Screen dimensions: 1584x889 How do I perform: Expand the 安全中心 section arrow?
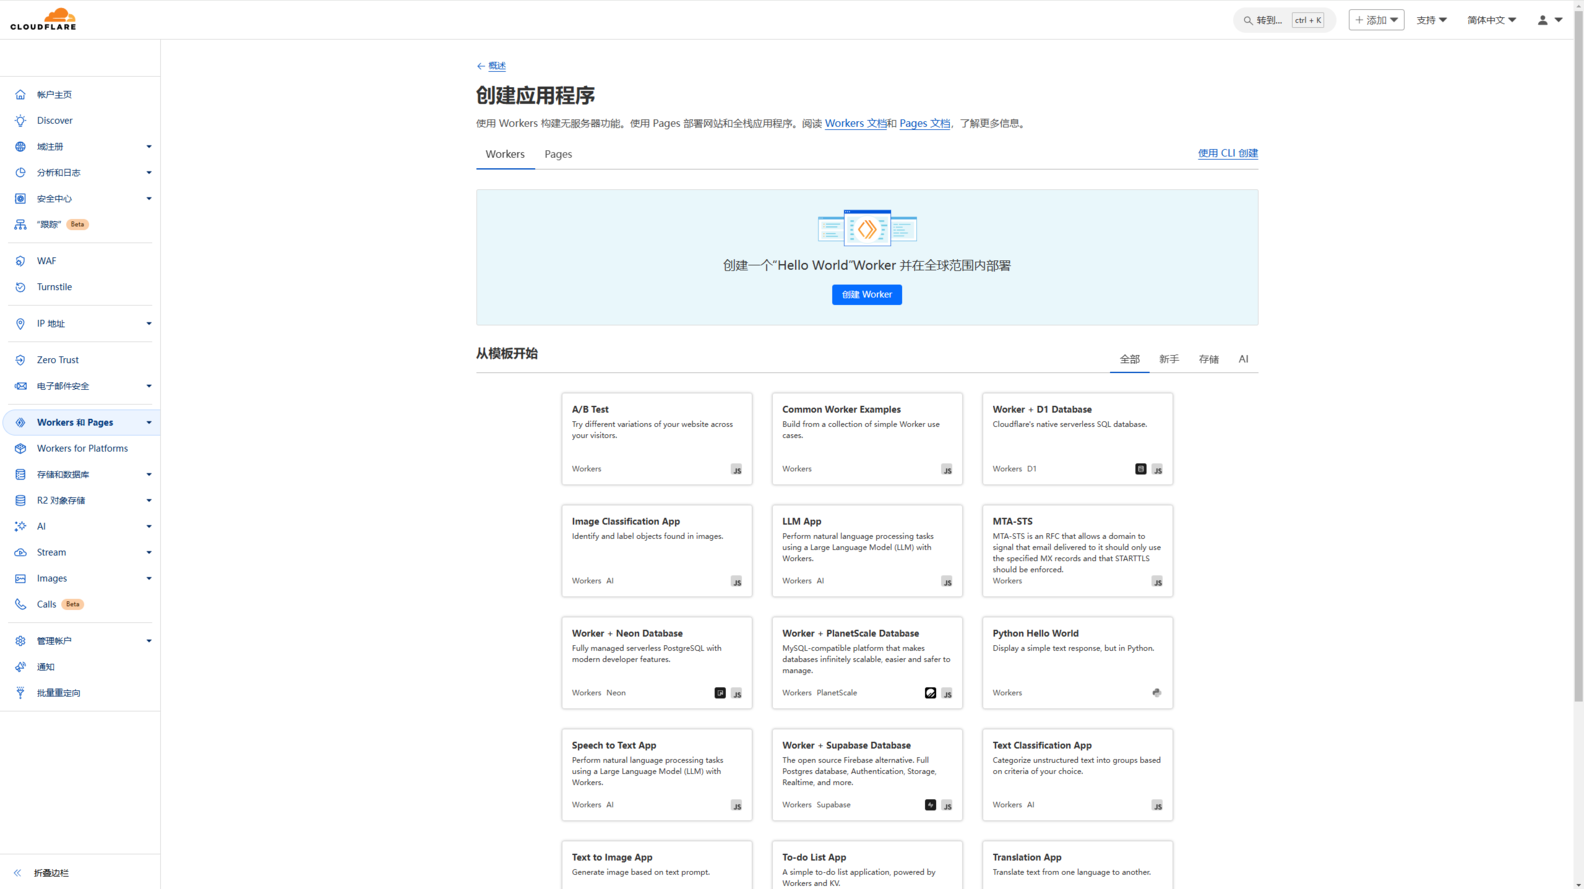coord(149,199)
